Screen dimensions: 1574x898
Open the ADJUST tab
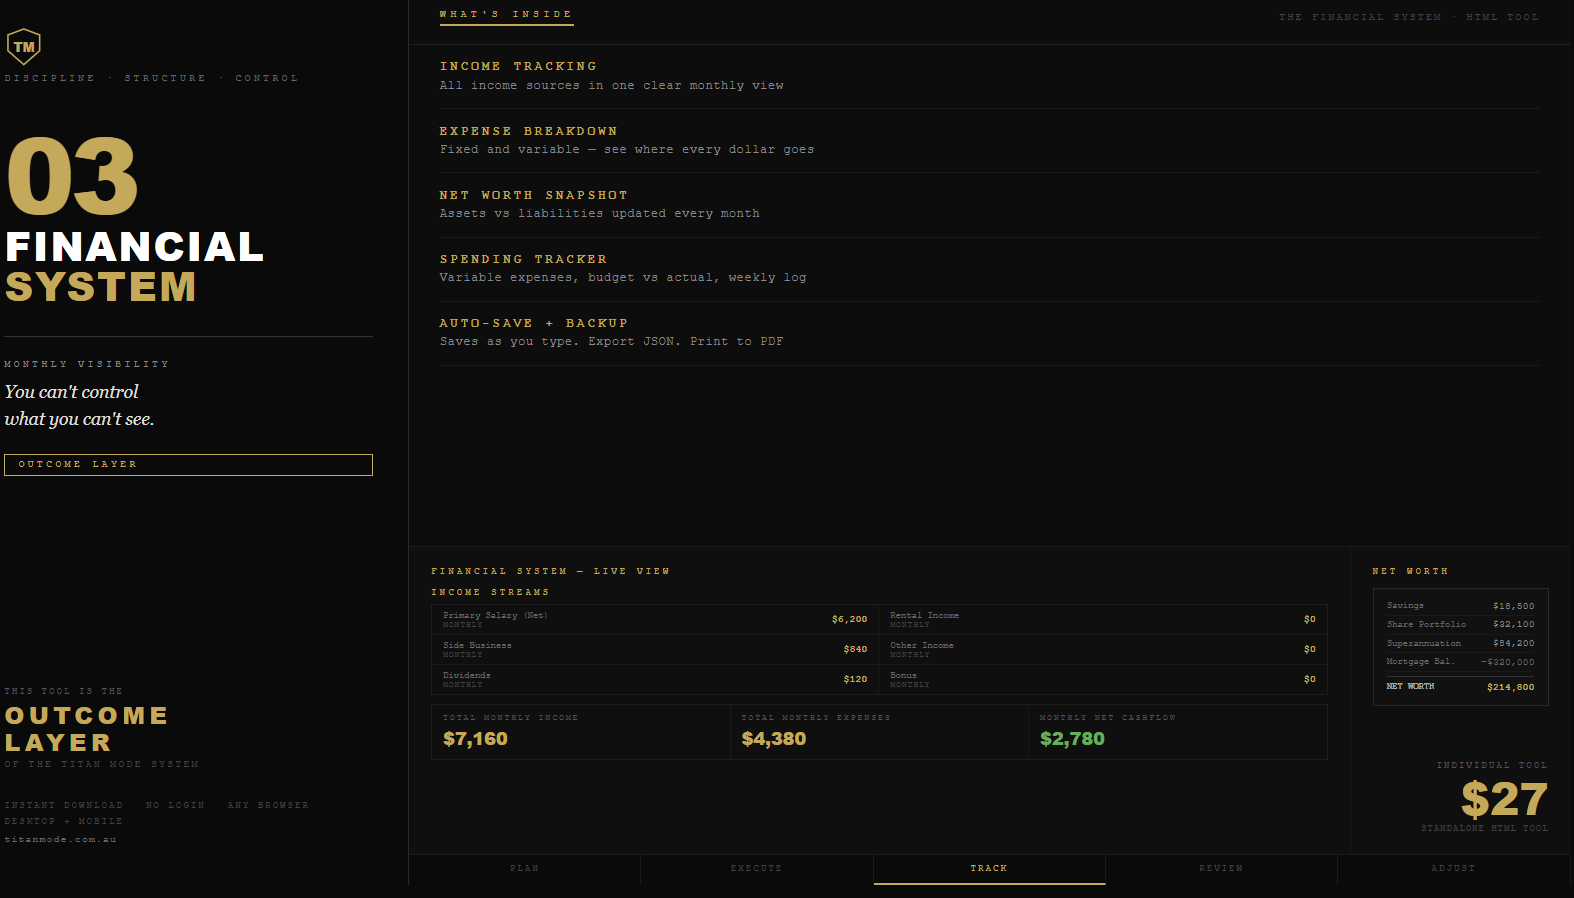tap(1453, 869)
